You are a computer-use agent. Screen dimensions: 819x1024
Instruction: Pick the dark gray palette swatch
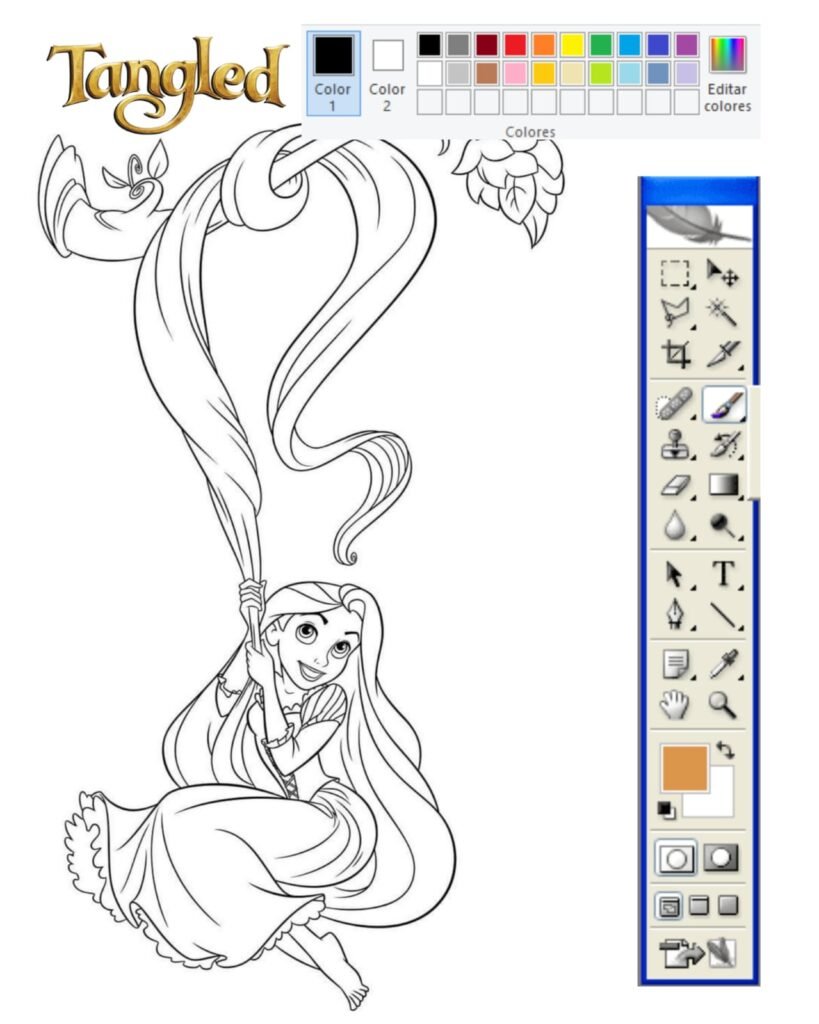[x=458, y=45]
